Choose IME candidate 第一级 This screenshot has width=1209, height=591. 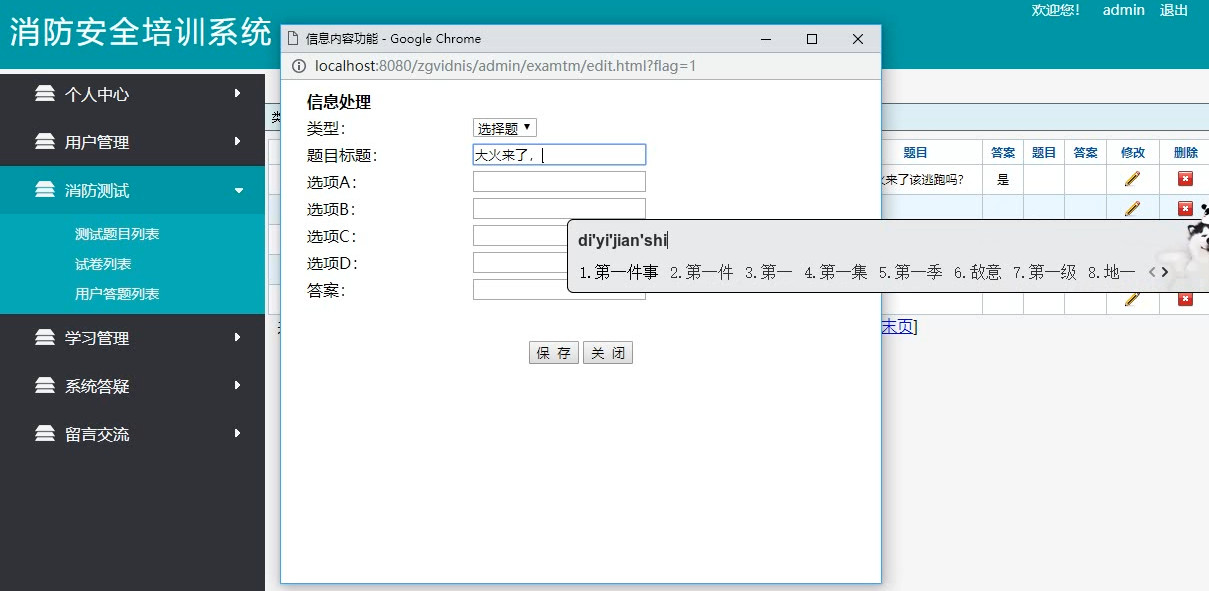pyautogui.click(x=1044, y=272)
